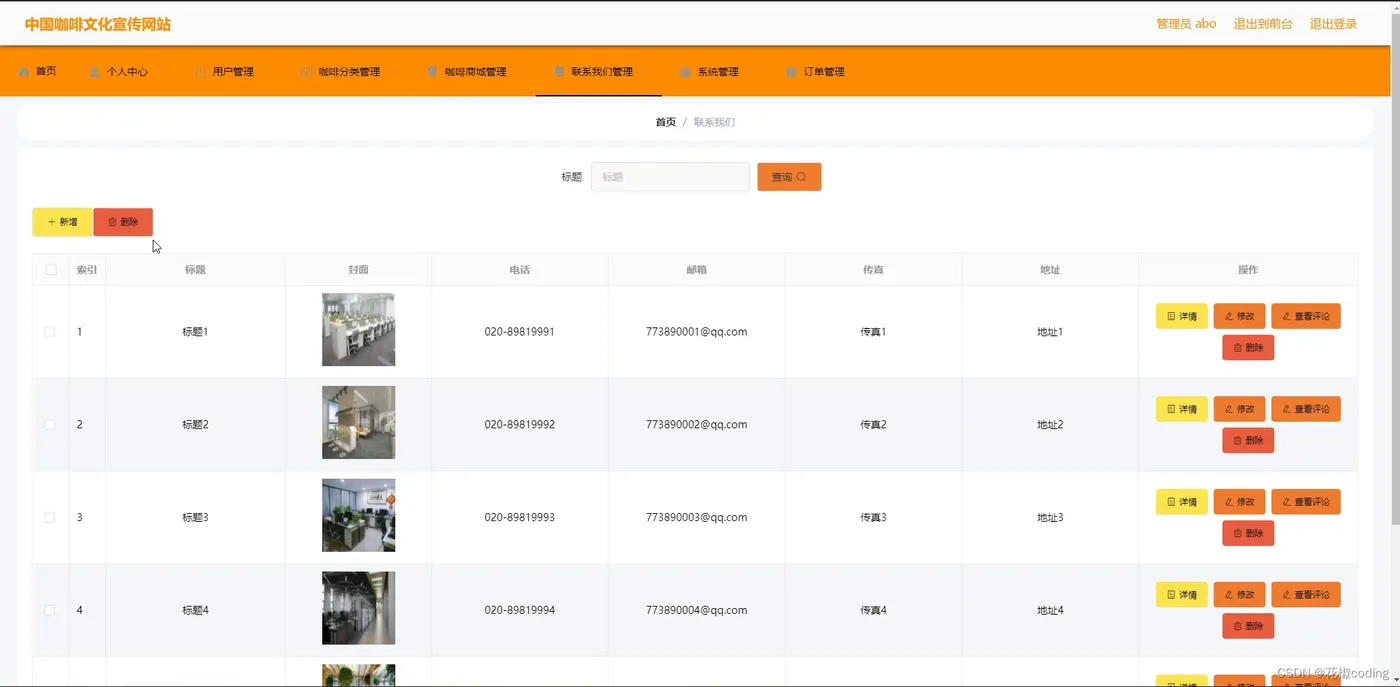Screen dimensions: 1400x687
Task: Click 详情 button for row 标题4
Action: [1182, 595]
